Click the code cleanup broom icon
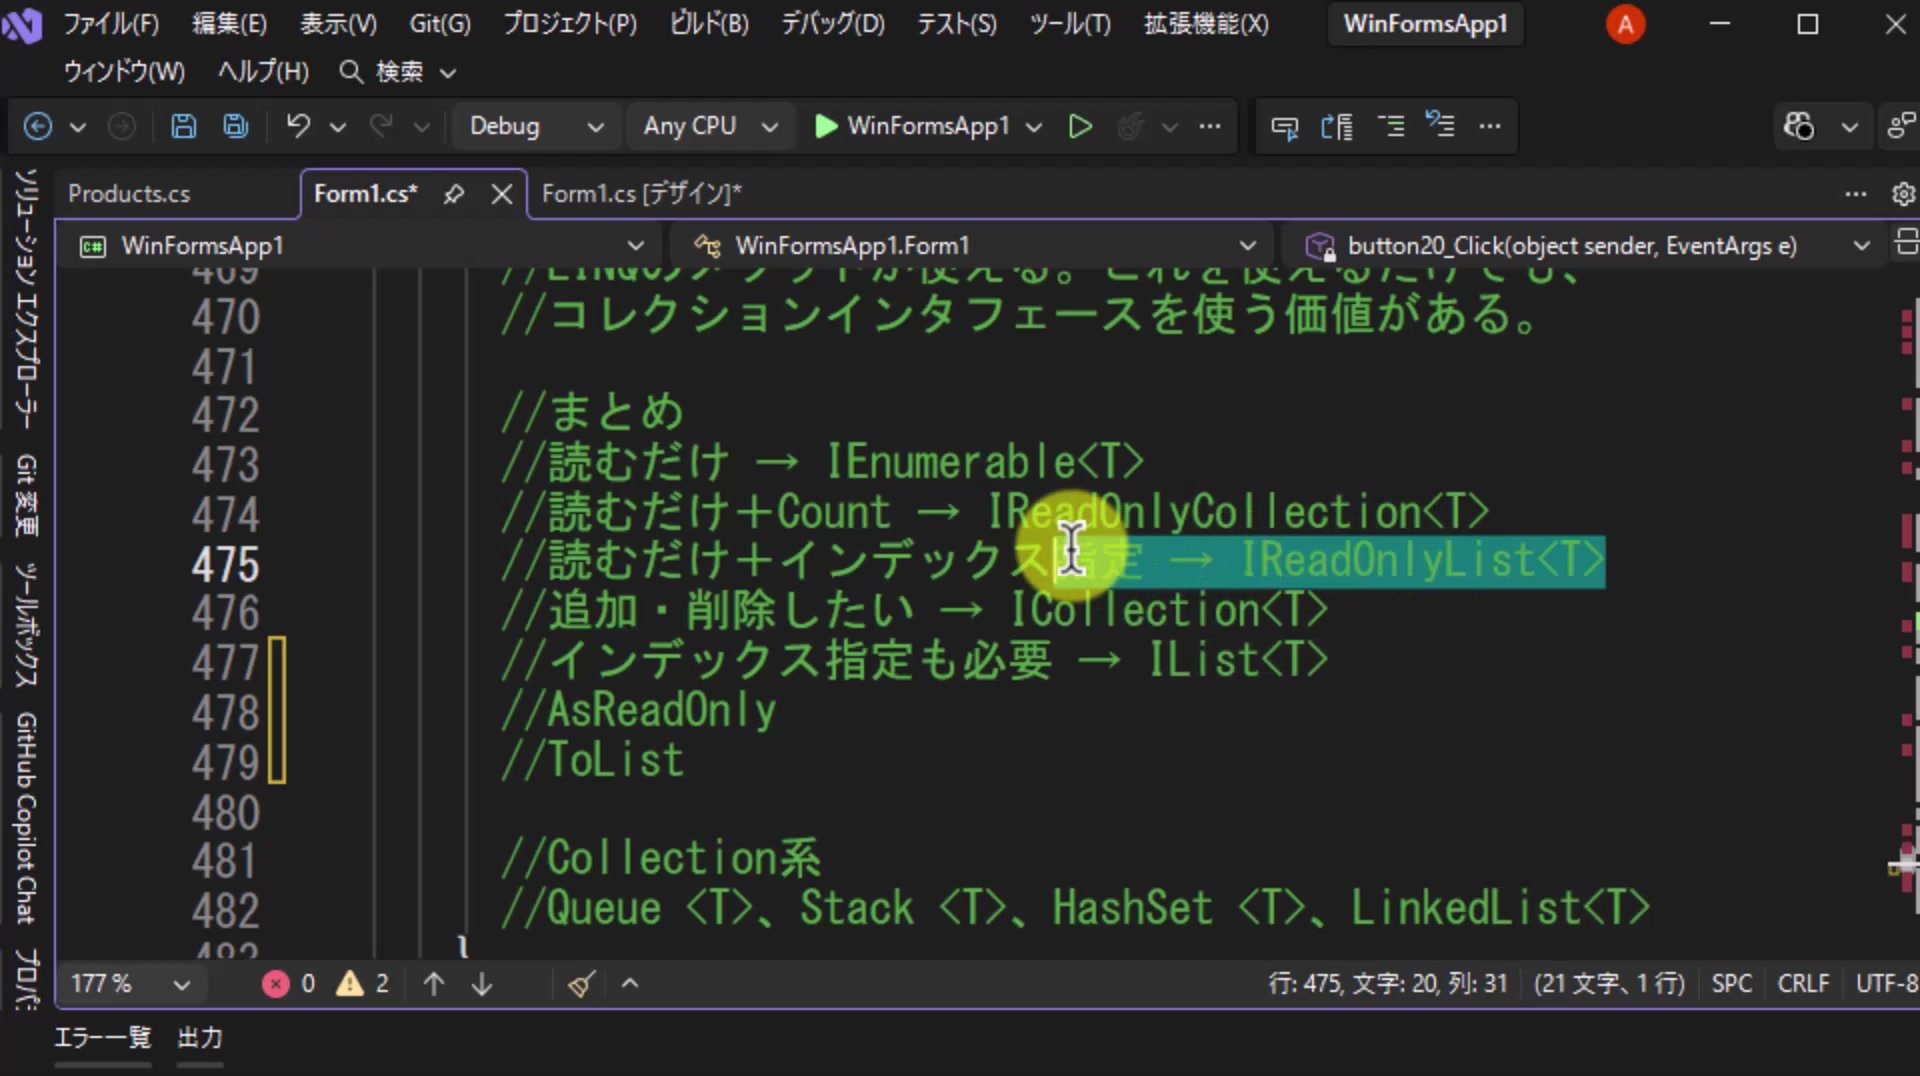 (x=581, y=984)
